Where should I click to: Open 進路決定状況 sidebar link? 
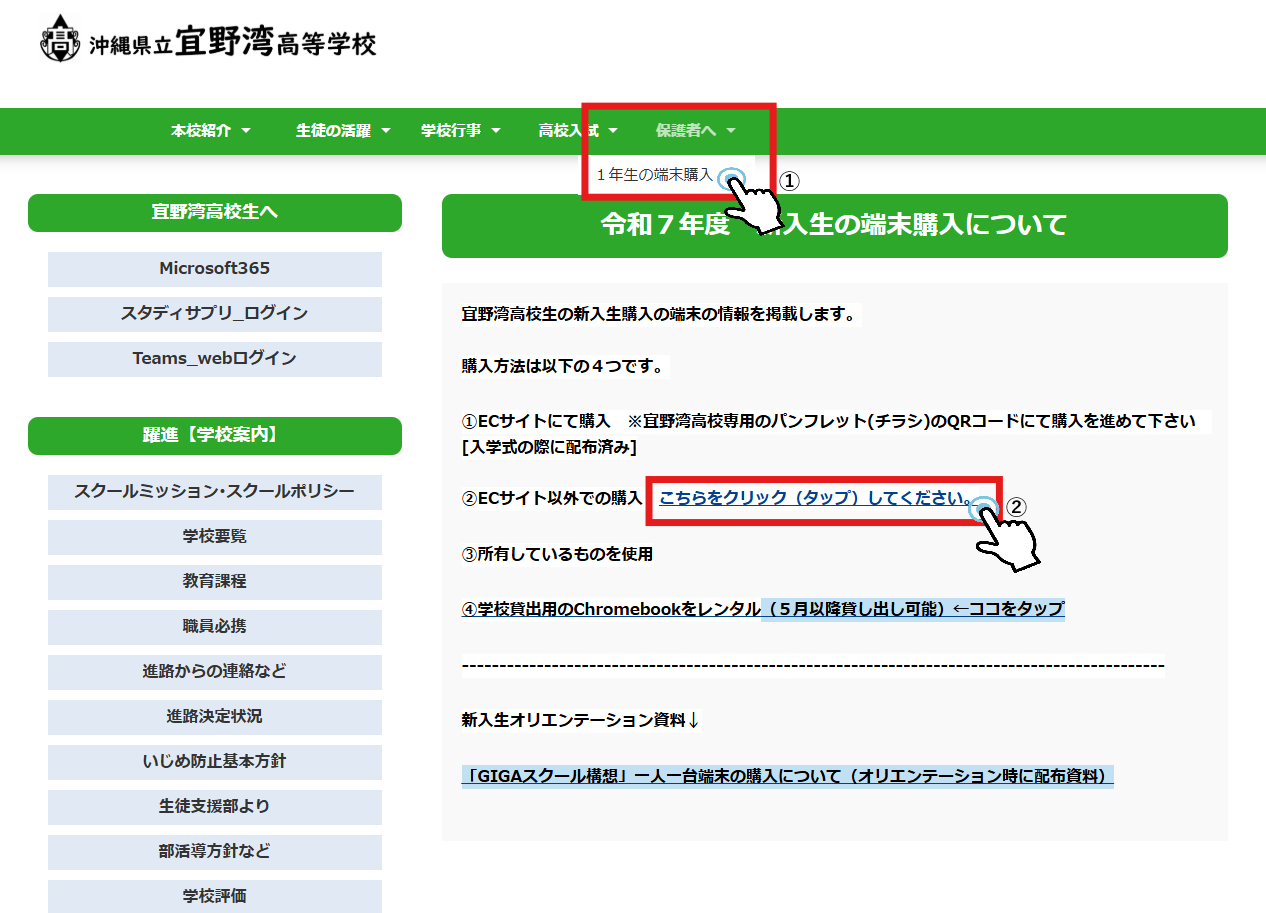214,717
